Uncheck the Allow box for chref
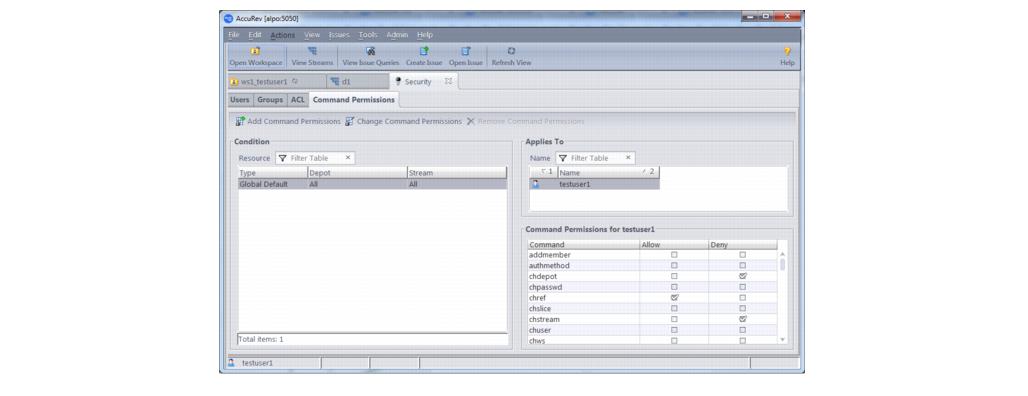Screen dimensions: 1028x396 click(674, 298)
